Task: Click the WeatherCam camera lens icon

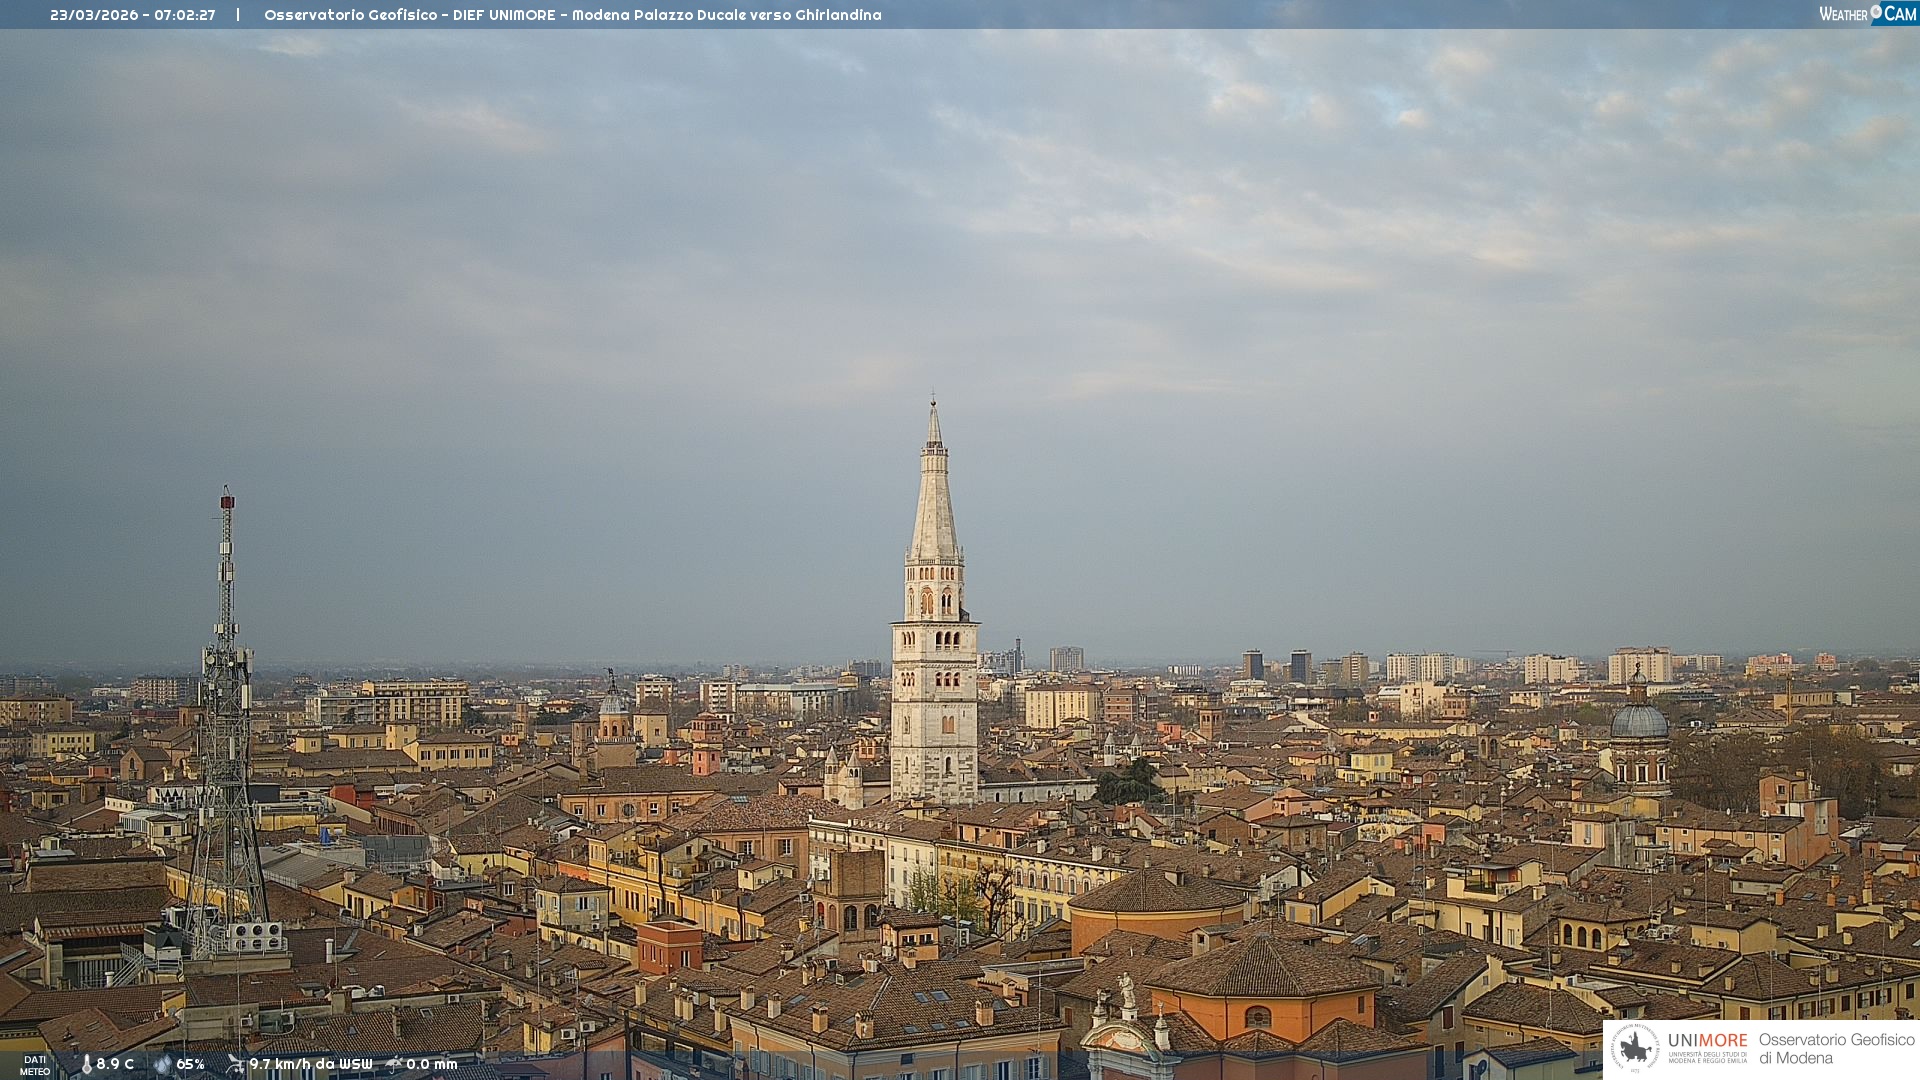Action: pos(1876,12)
